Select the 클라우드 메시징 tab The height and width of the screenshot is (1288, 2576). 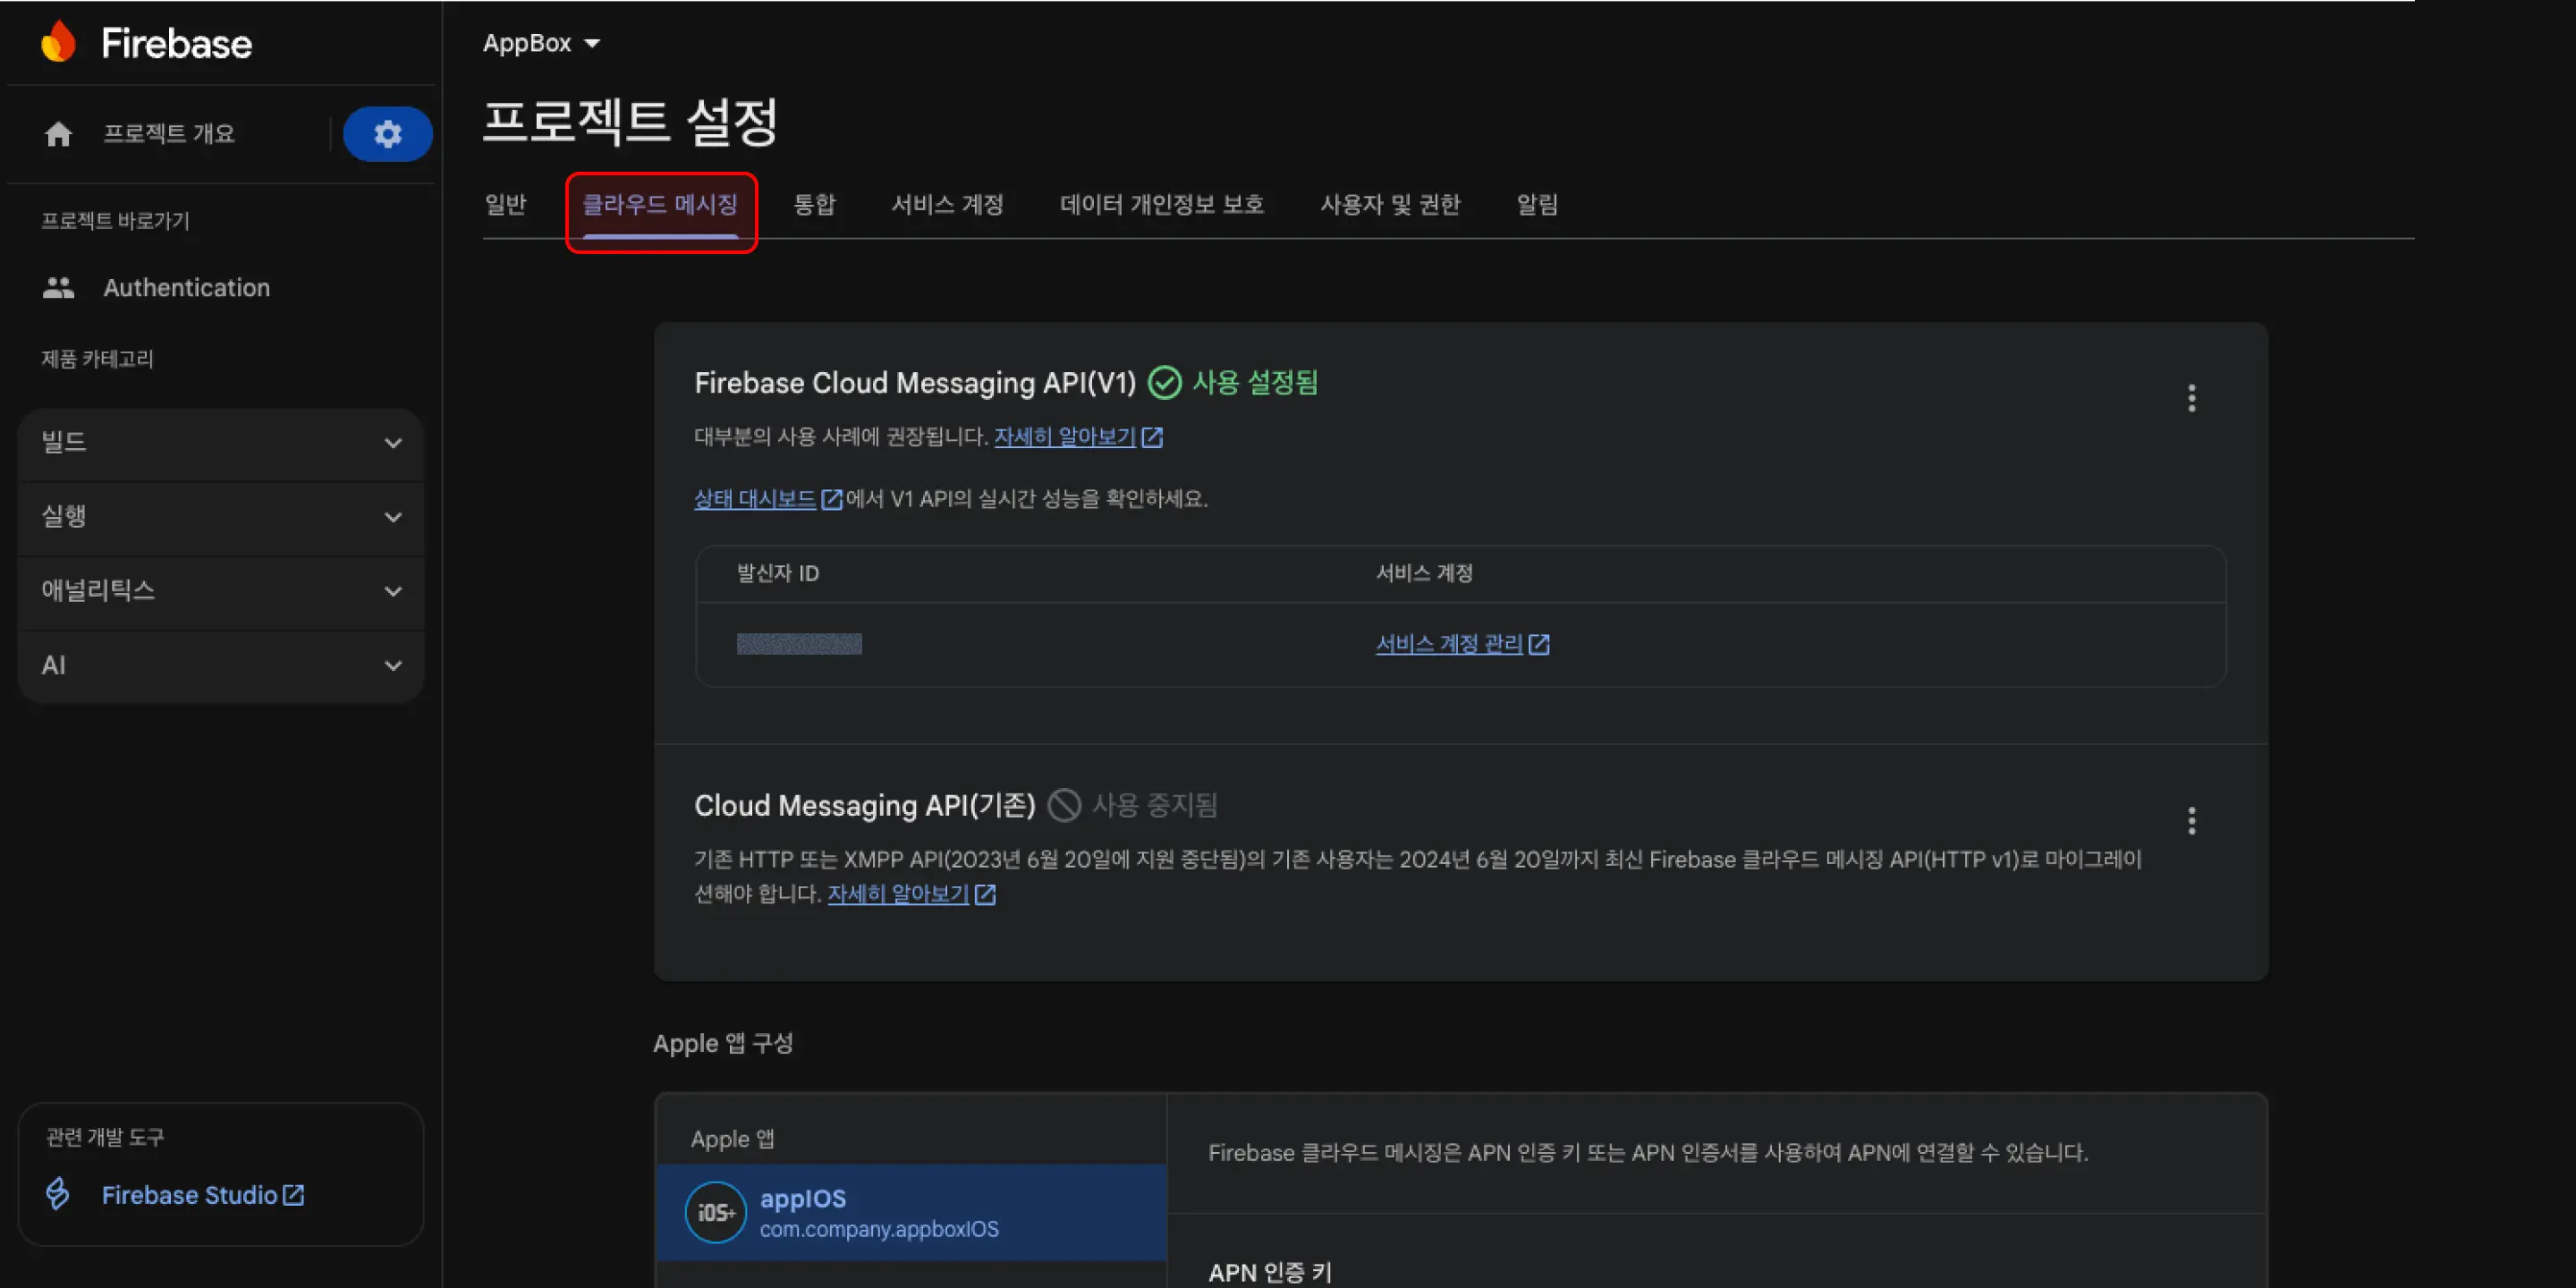click(660, 205)
